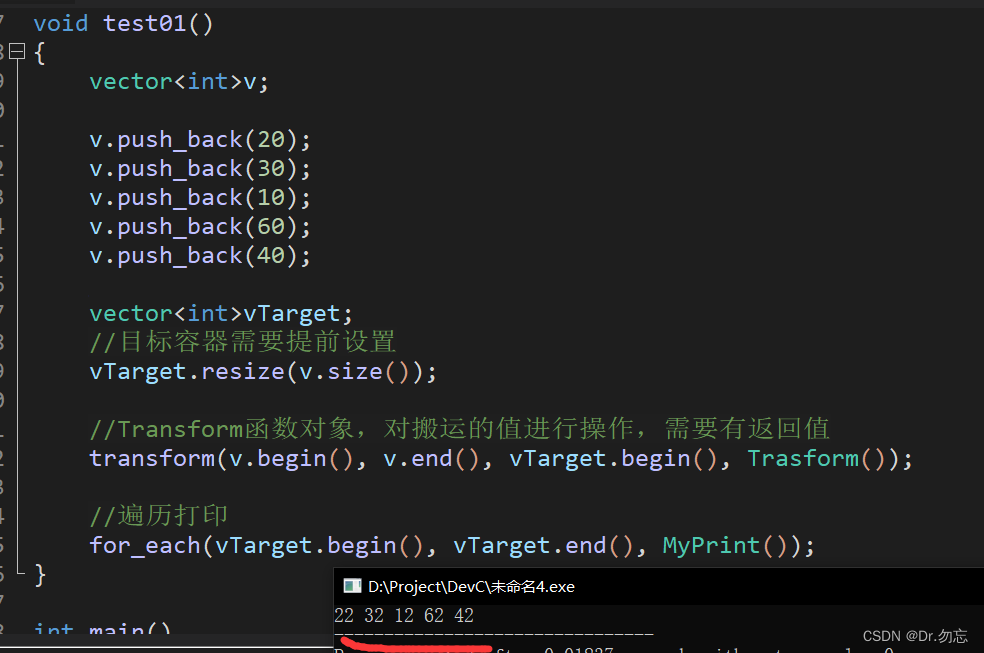Click the line void test01()
The image size is (984, 653).
123,24
